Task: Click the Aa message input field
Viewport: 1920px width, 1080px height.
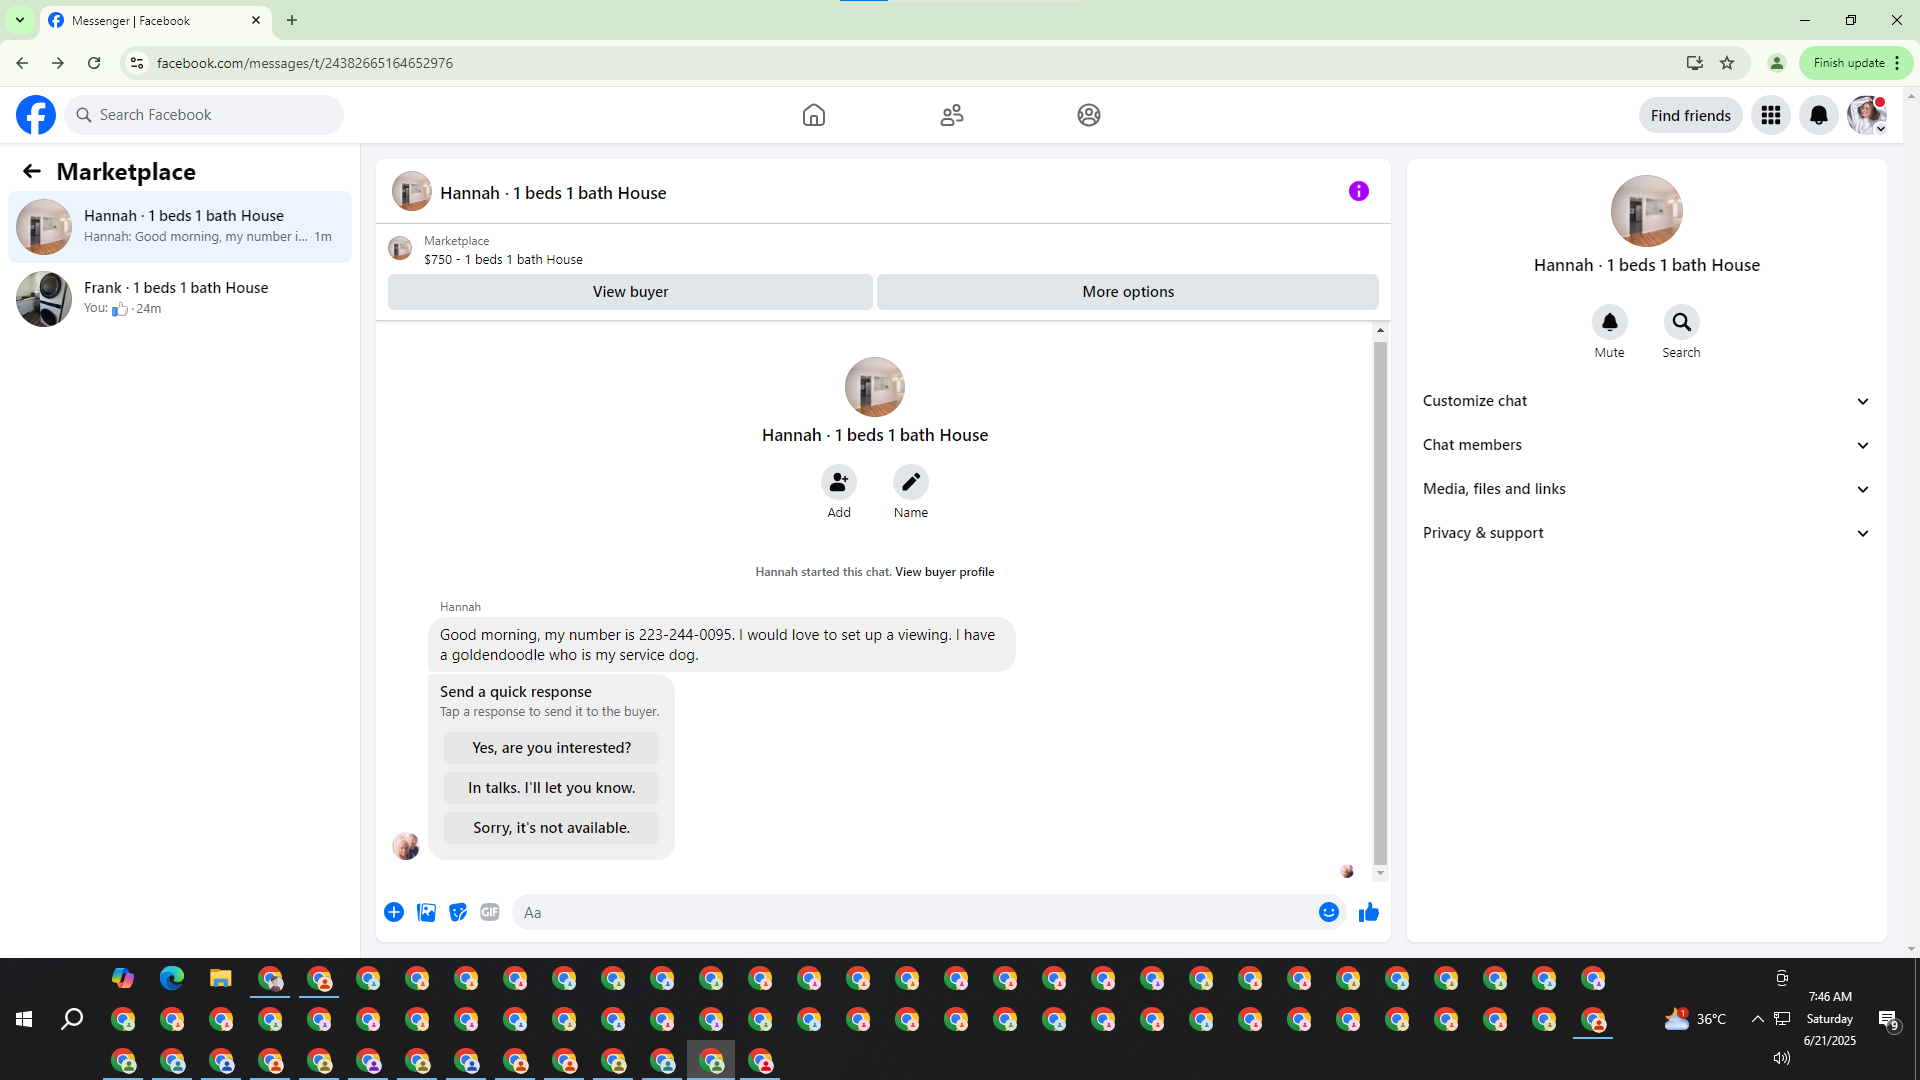Action: coord(910,912)
